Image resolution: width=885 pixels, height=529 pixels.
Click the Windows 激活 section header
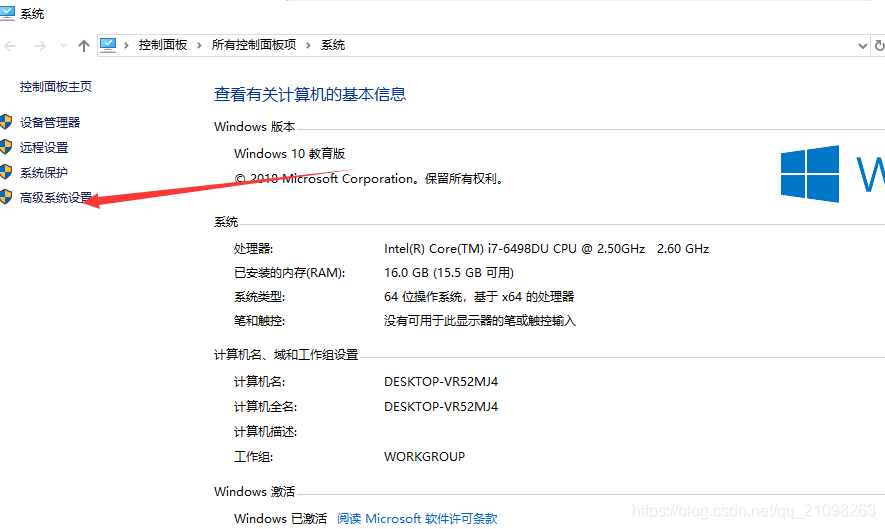tap(255, 491)
